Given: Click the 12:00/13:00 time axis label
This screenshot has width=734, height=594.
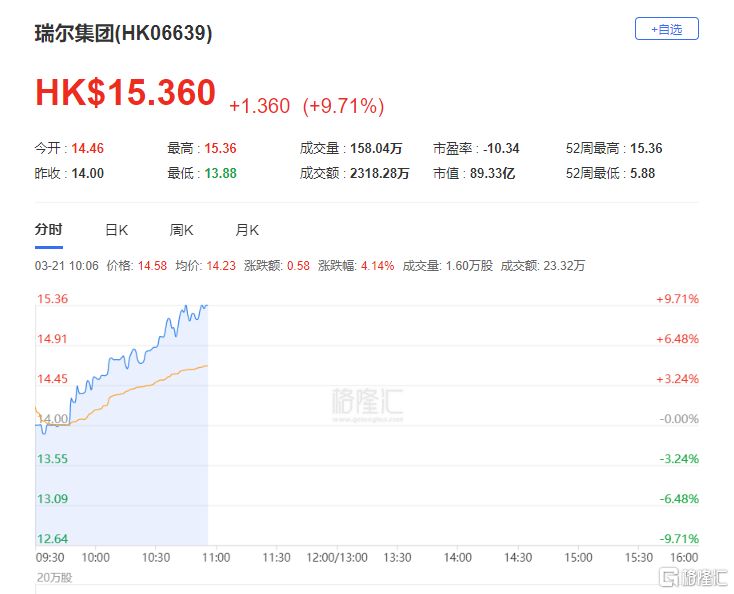Looking at the screenshot, I should click(337, 557).
